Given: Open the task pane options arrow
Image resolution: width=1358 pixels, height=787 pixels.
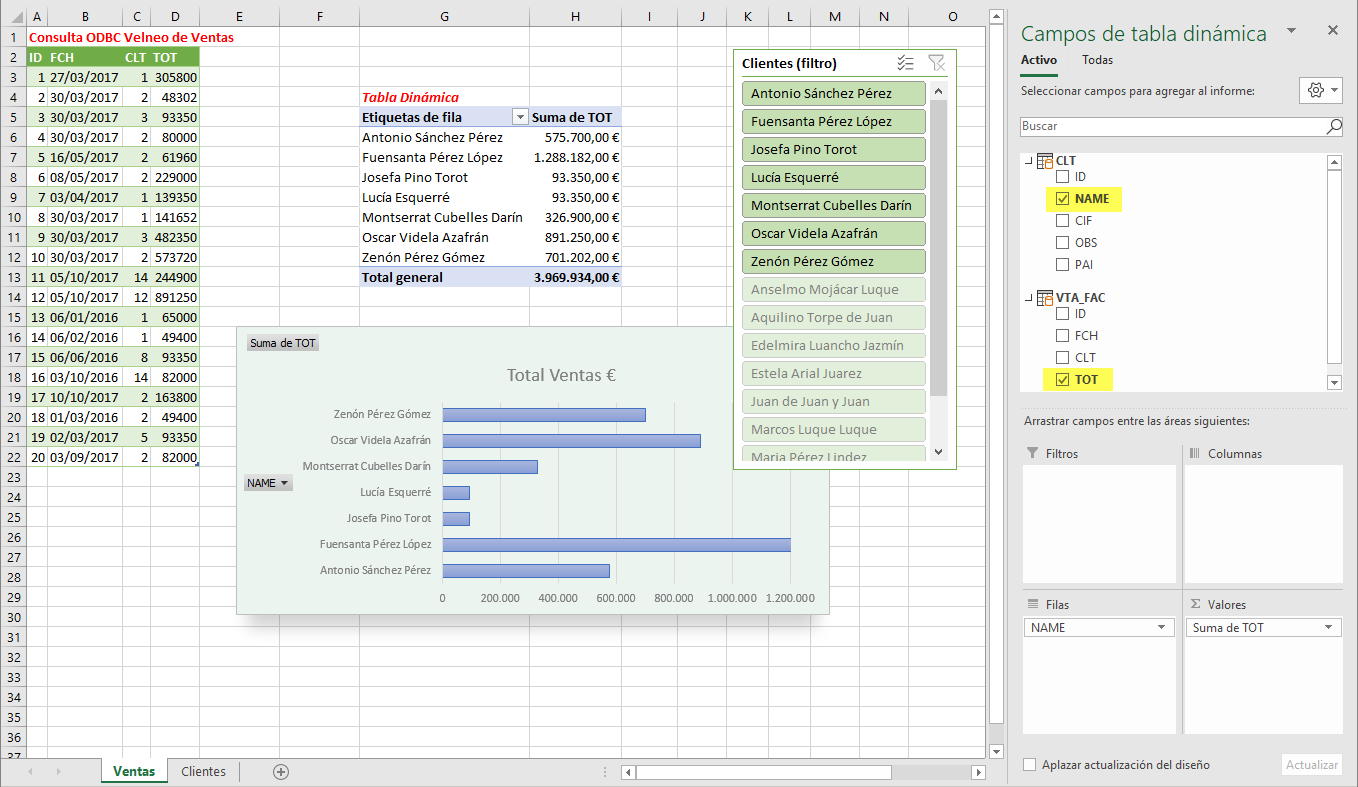Looking at the screenshot, I should (x=1293, y=32).
